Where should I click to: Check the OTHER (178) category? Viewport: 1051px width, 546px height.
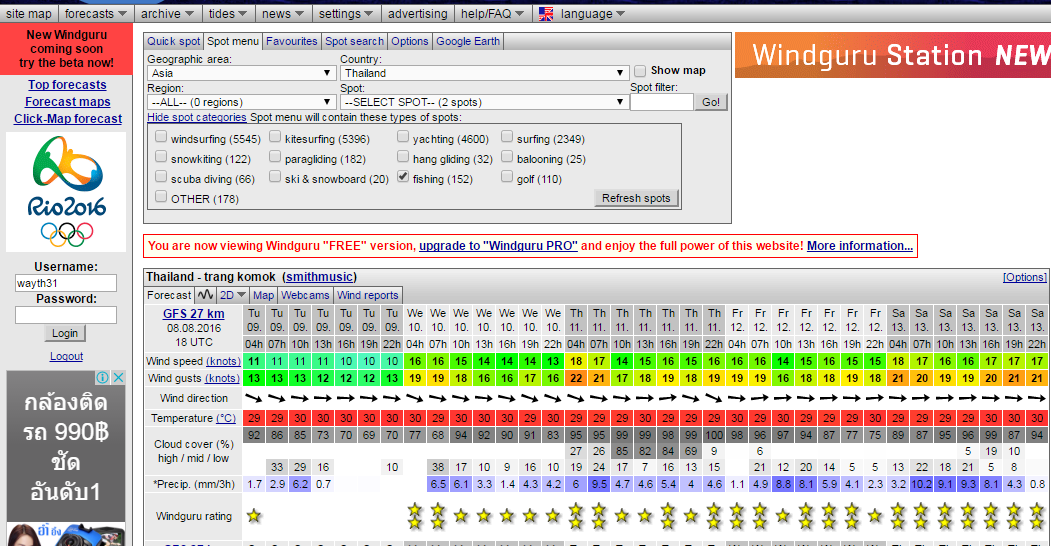point(161,196)
